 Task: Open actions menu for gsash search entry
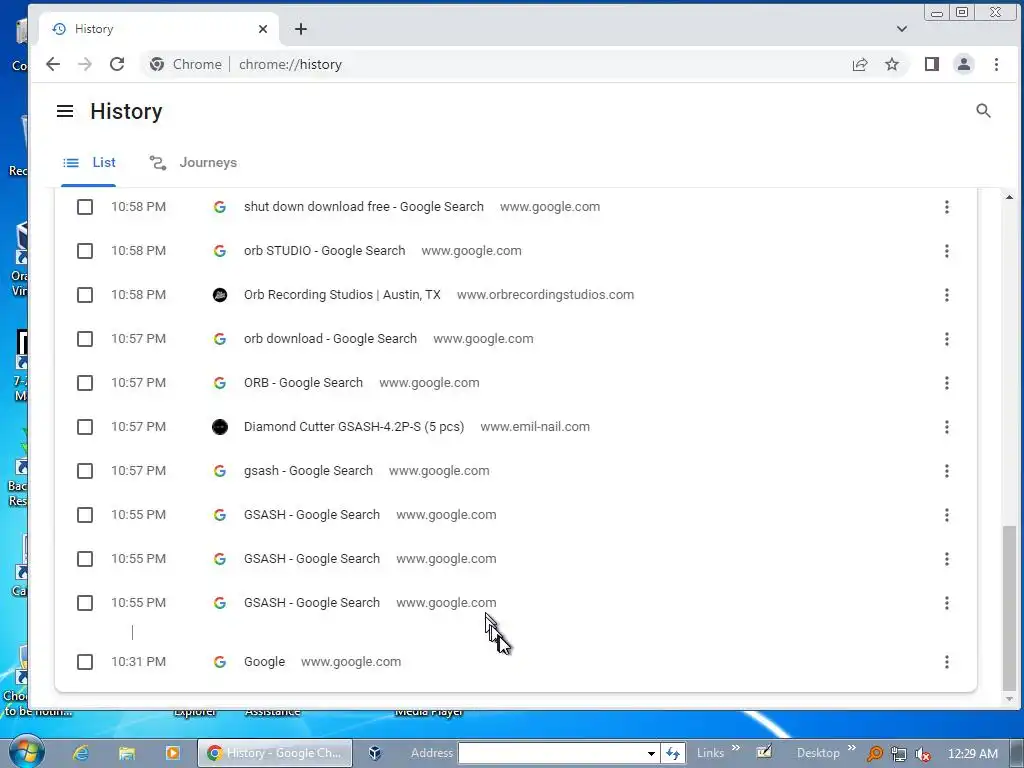tap(946, 471)
